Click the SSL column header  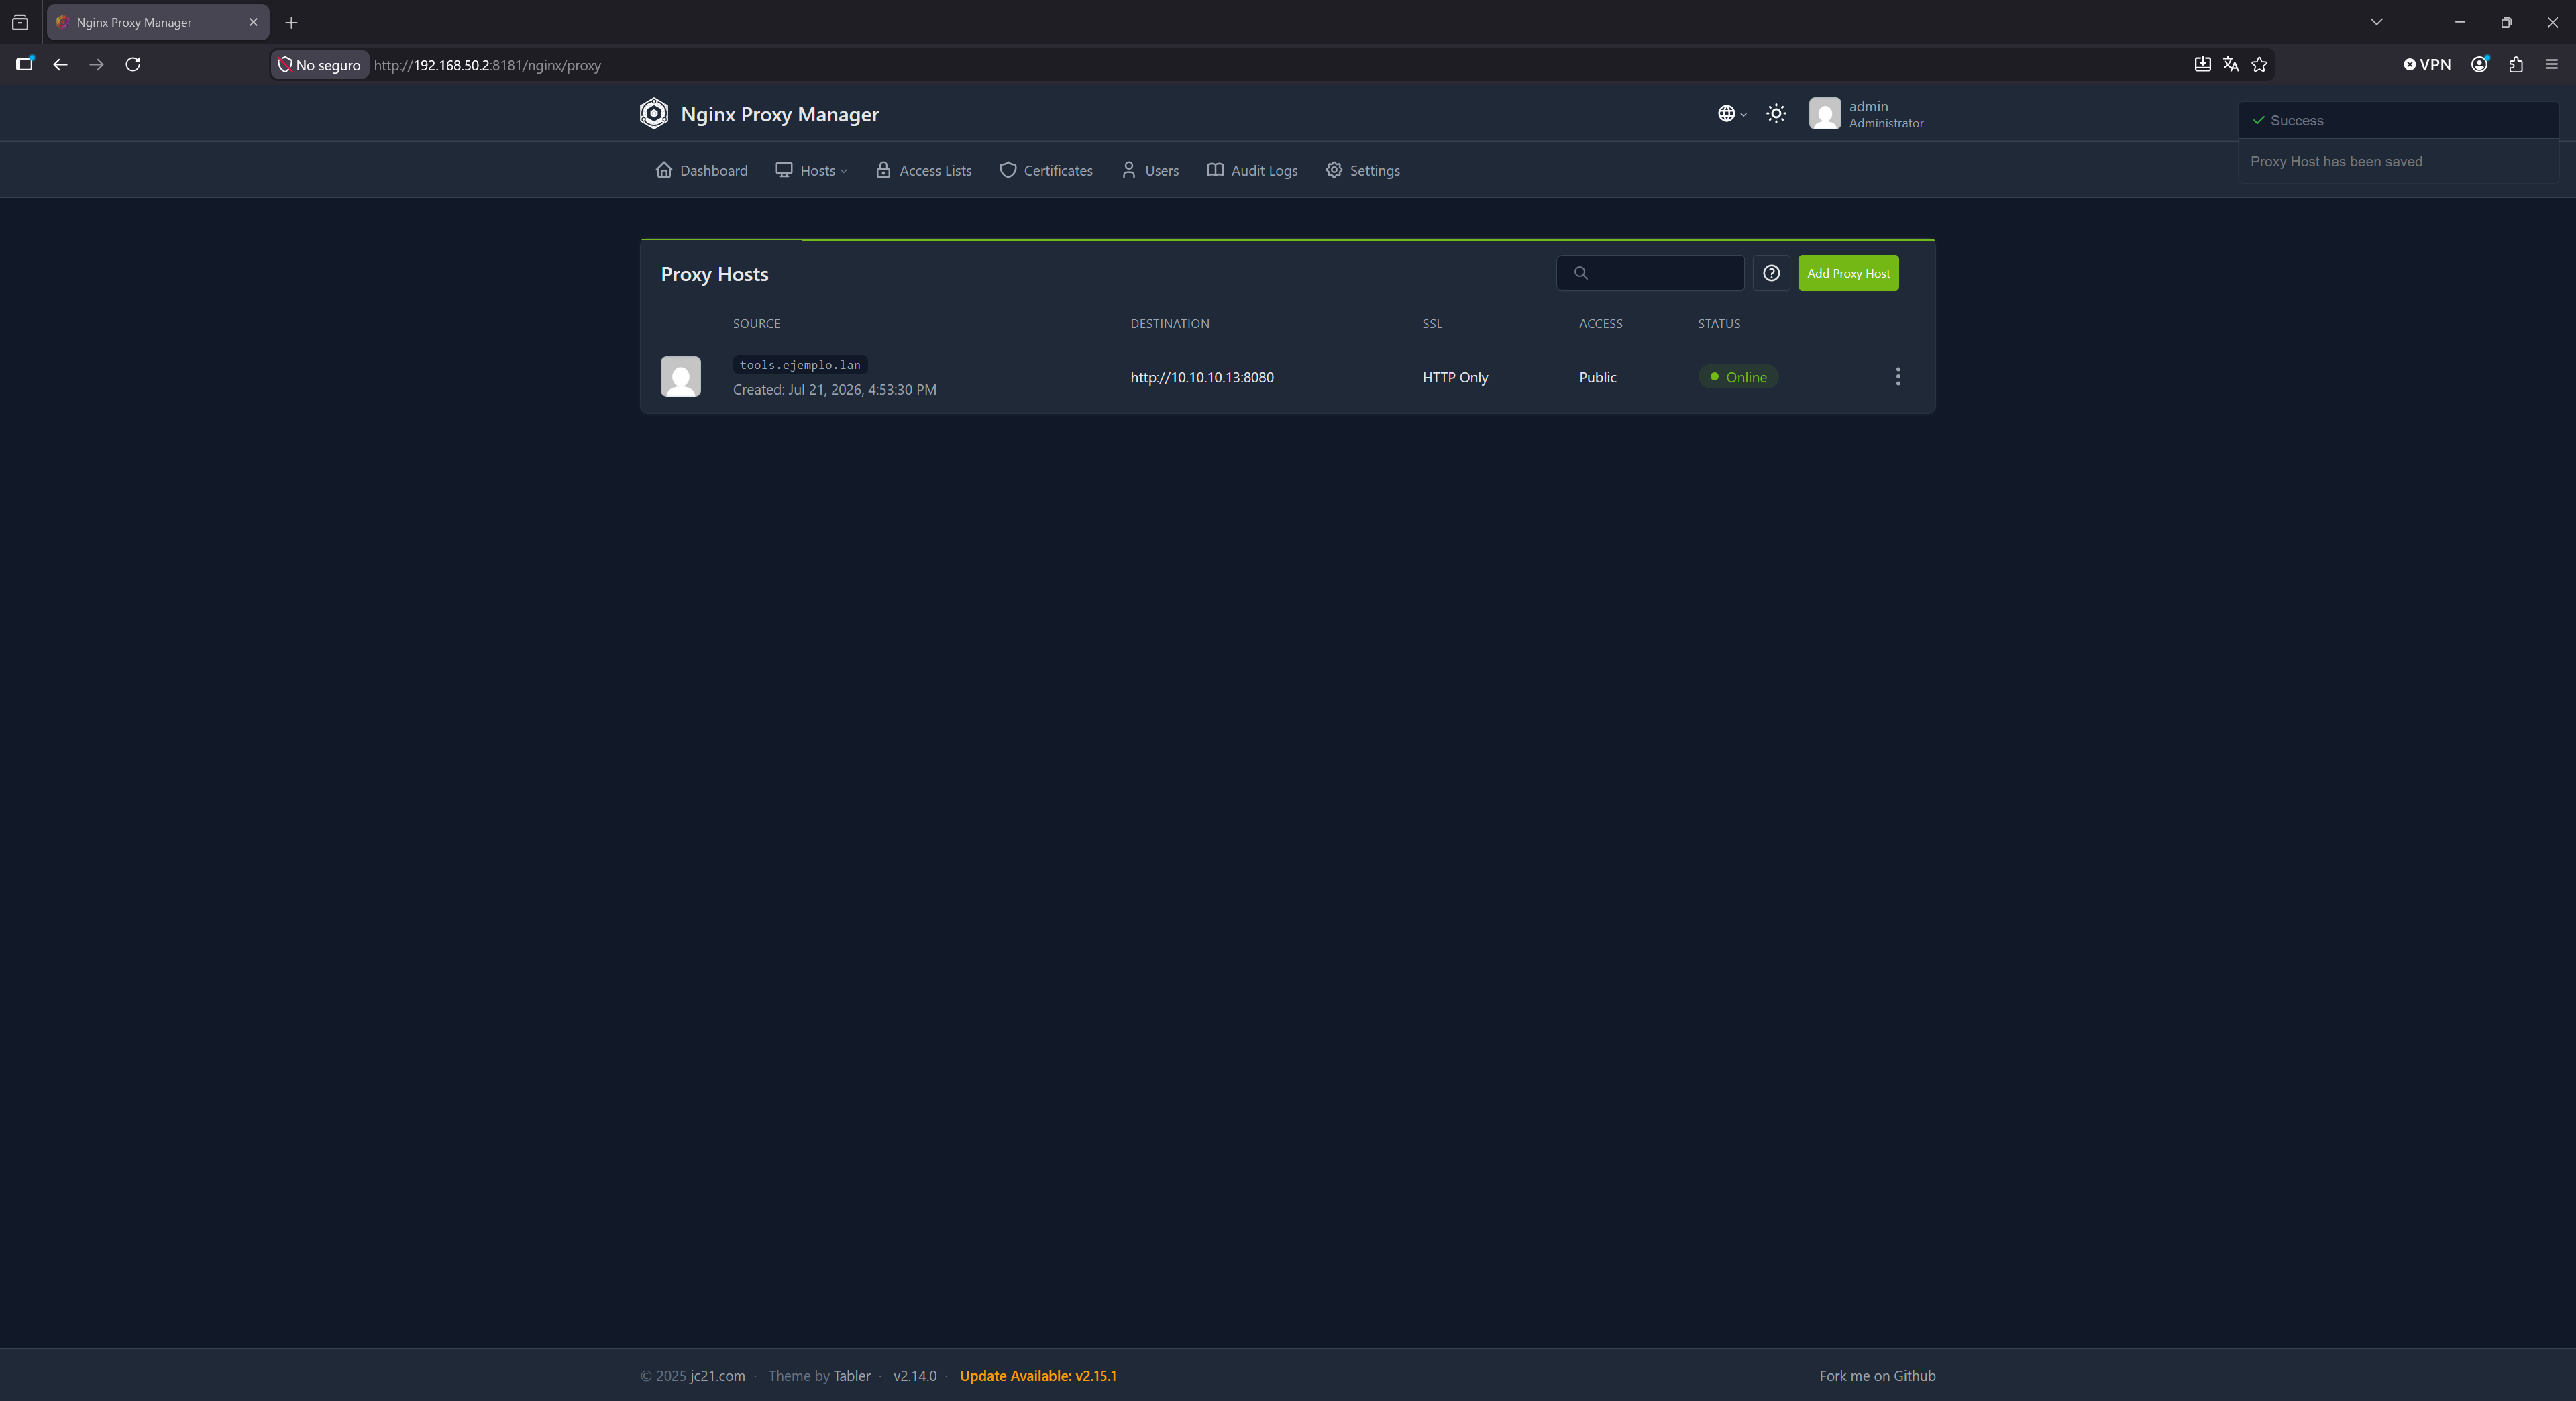[1432, 324]
